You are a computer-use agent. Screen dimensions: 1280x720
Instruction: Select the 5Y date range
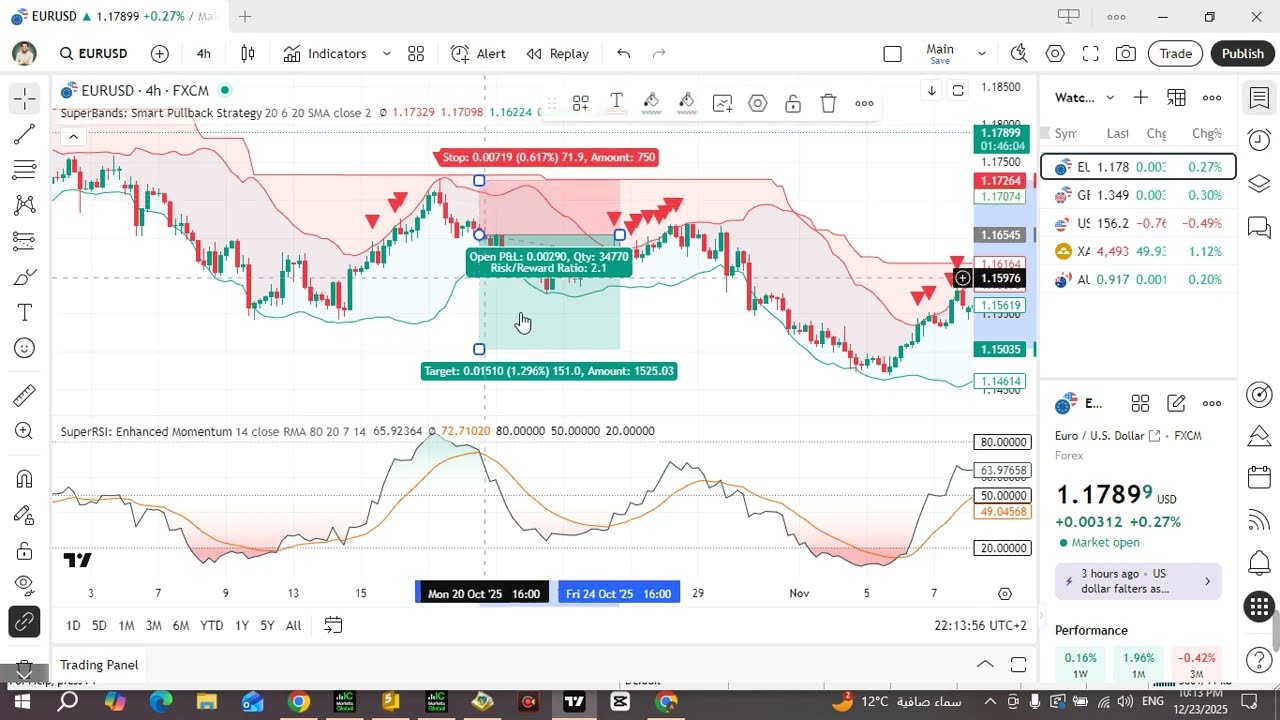[267, 626]
